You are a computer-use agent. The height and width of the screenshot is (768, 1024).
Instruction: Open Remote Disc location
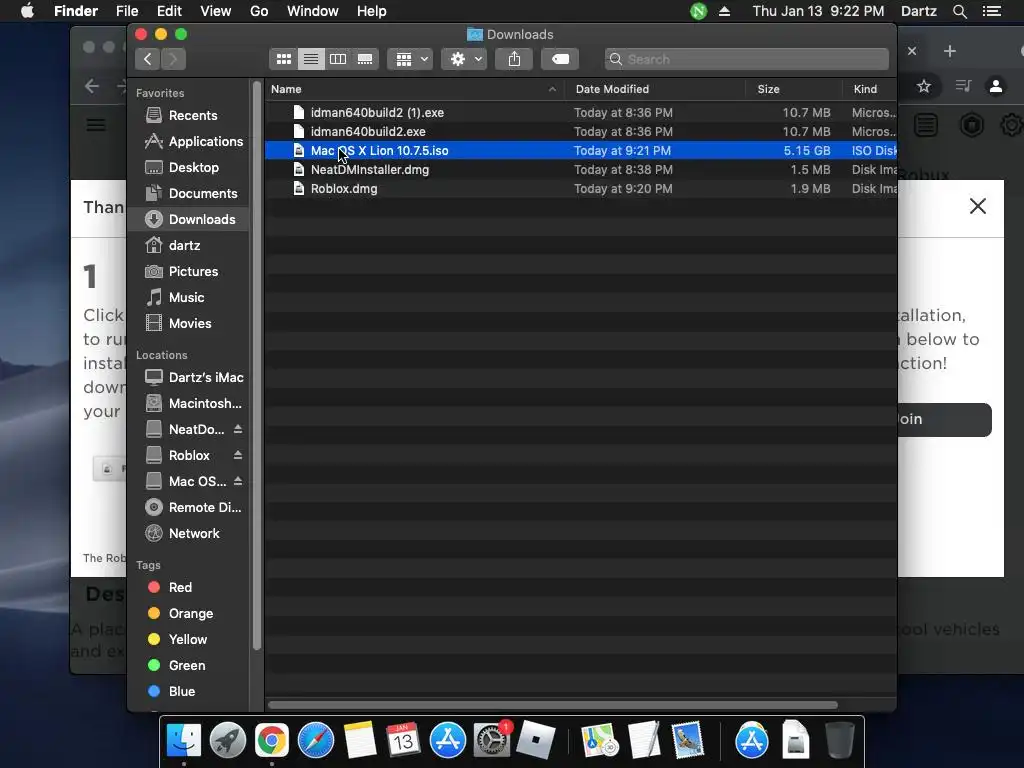click(188, 507)
